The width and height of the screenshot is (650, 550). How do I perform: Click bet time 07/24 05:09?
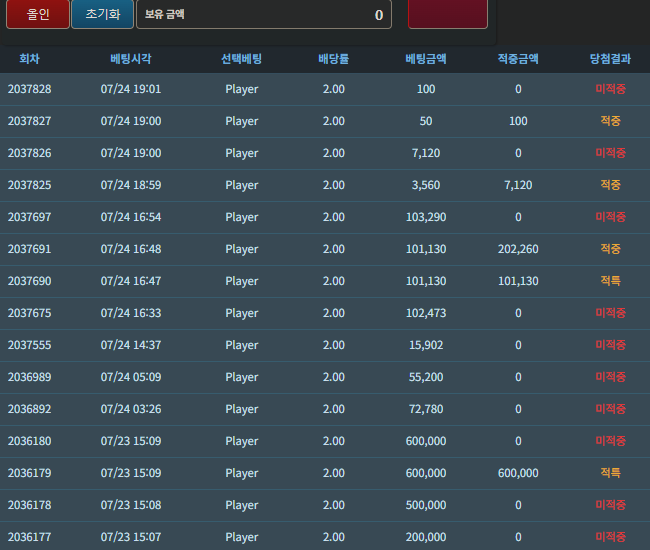pos(131,377)
